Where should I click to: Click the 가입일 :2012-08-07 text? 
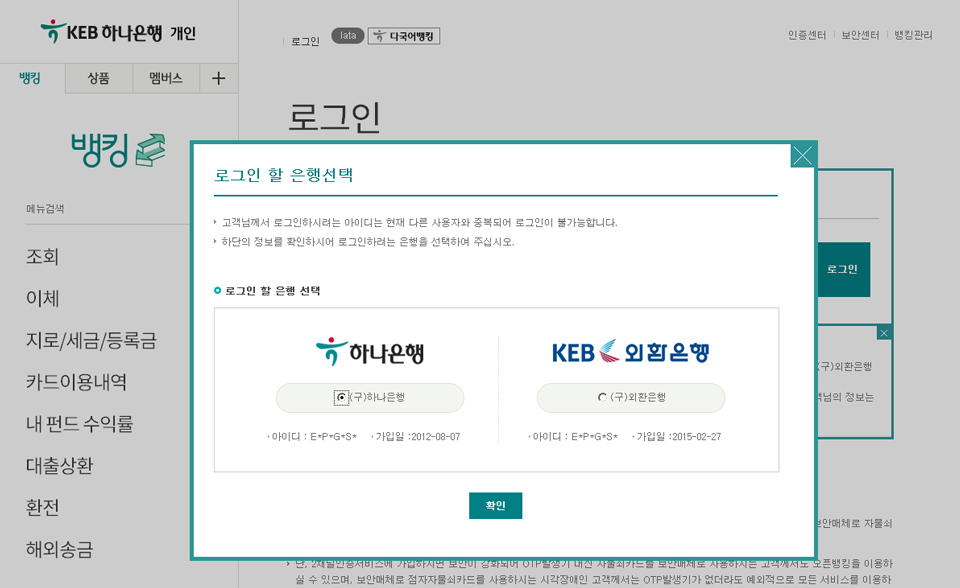coord(418,437)
